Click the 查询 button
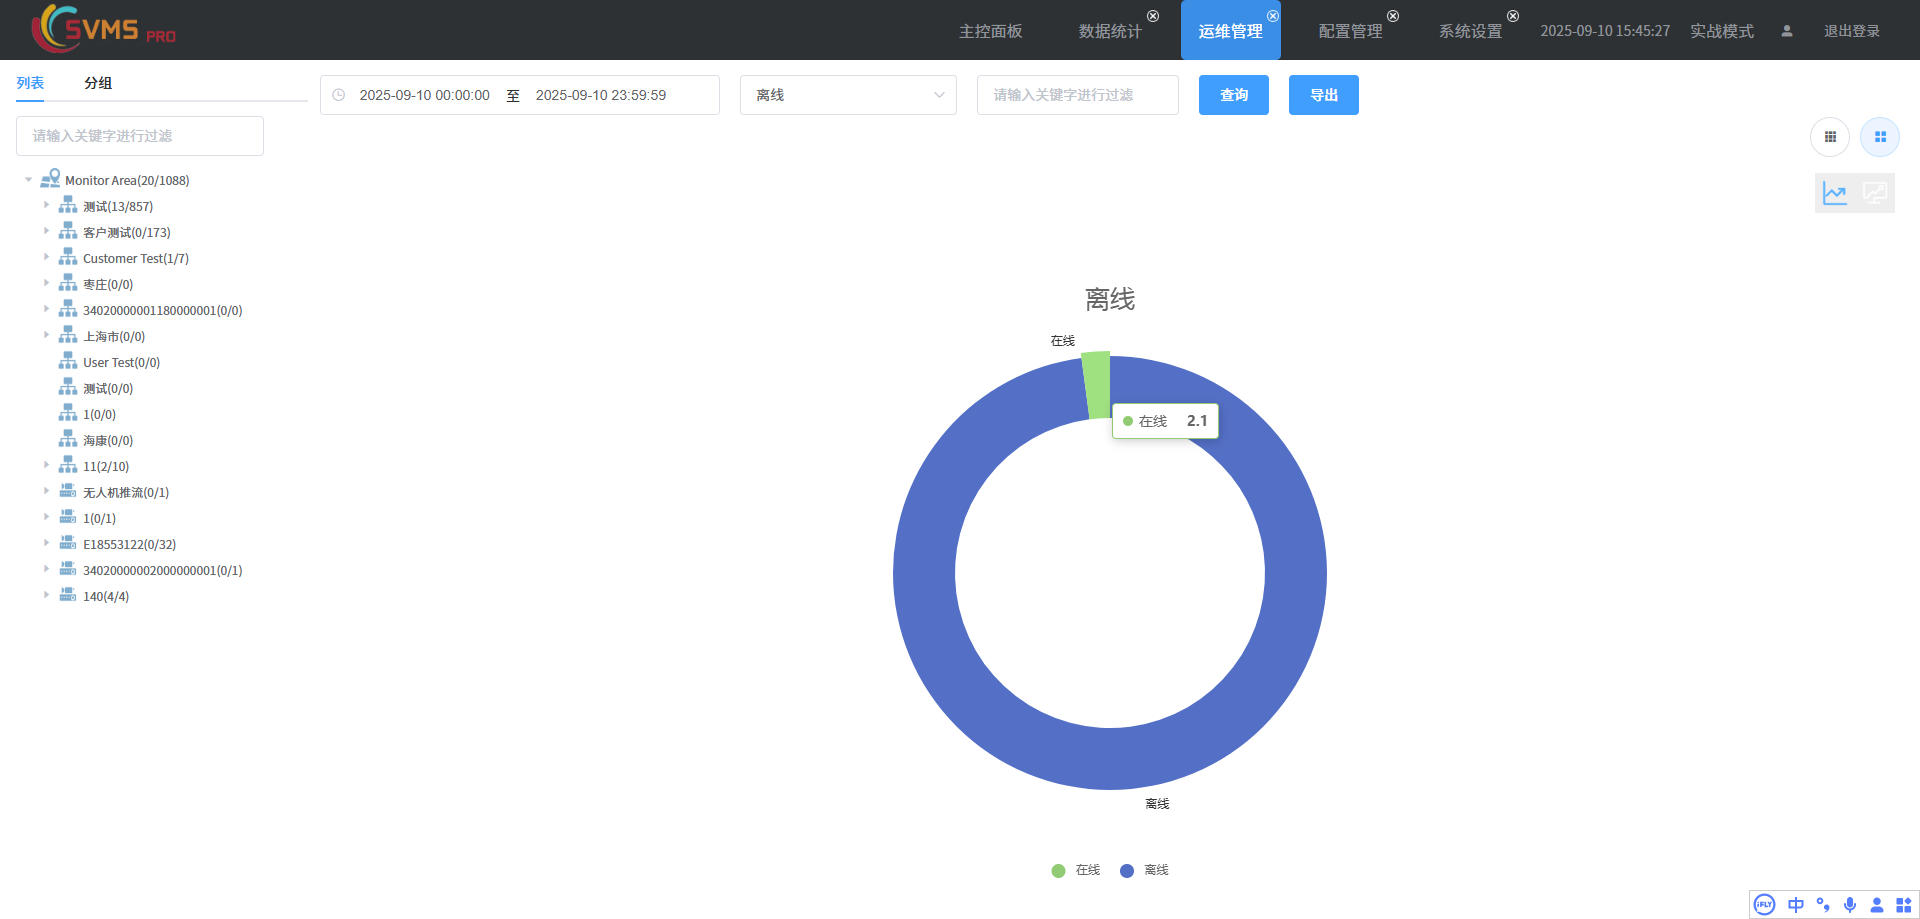1920x919 pixels. pyautogui.click(x=1233, y=95)
